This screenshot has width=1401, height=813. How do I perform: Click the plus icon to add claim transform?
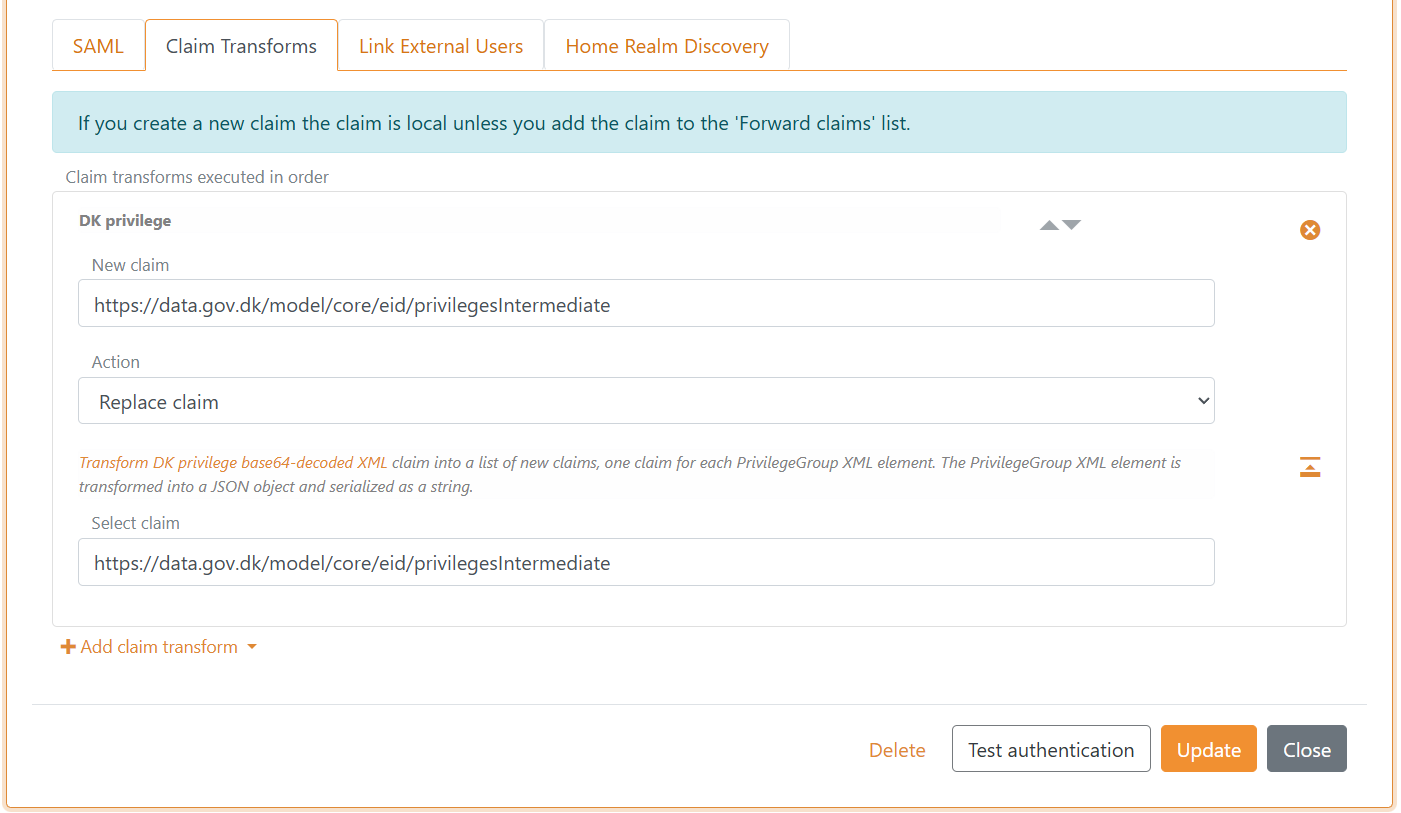tap(68, 646)
